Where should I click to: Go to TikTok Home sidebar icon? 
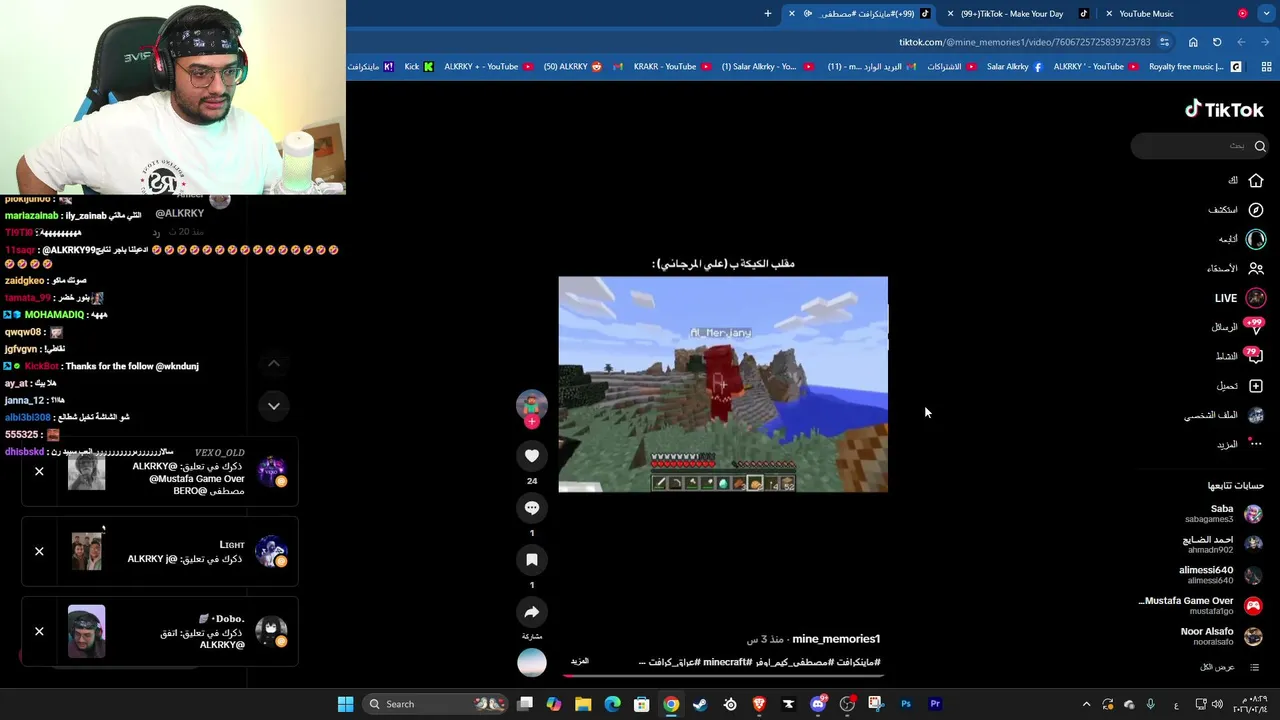(1256, 181)
